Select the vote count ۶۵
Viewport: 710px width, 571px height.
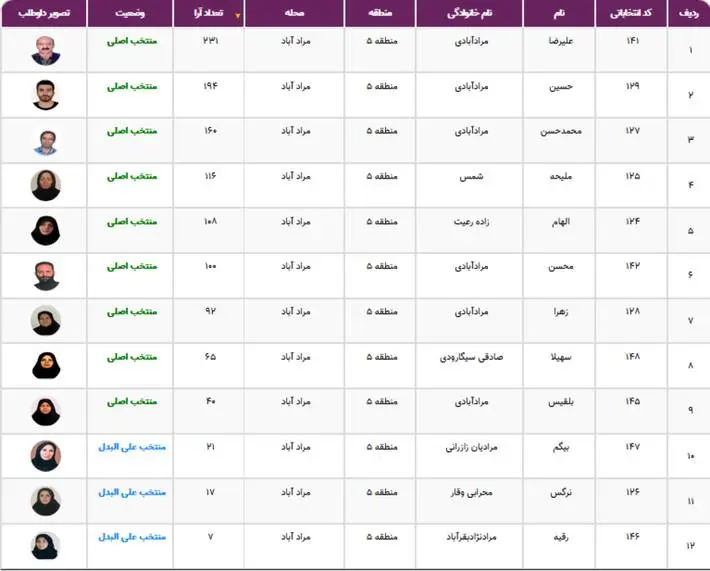tap(211, 356)
